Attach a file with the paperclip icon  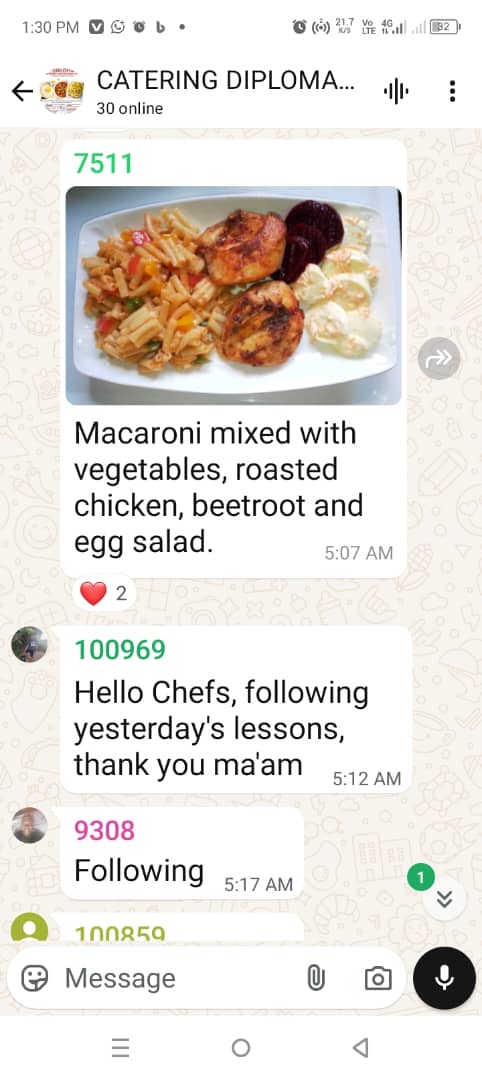(315, 978)
